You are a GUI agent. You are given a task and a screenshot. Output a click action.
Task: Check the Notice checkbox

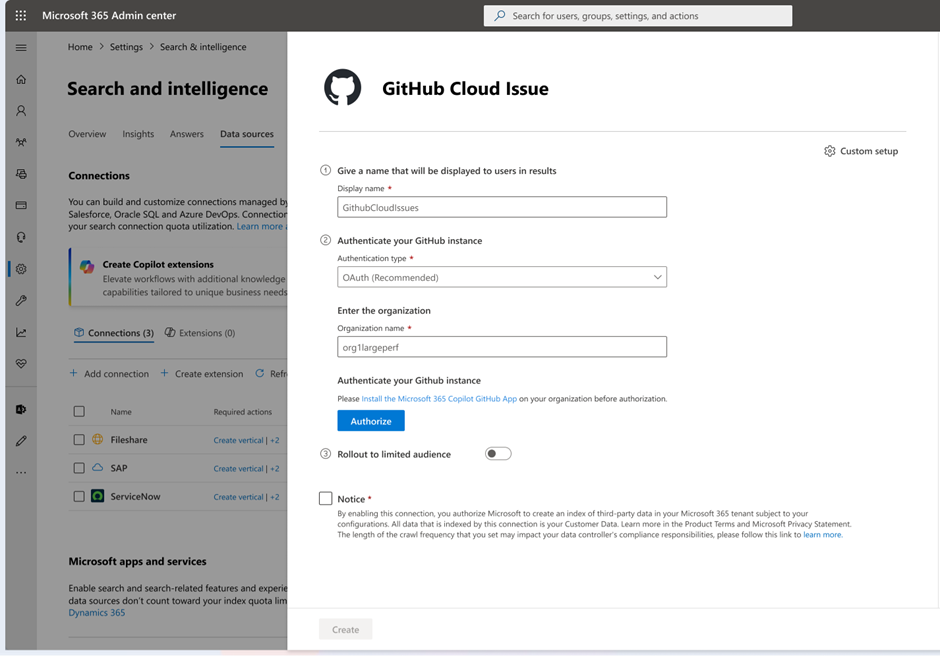coord(326,498)
